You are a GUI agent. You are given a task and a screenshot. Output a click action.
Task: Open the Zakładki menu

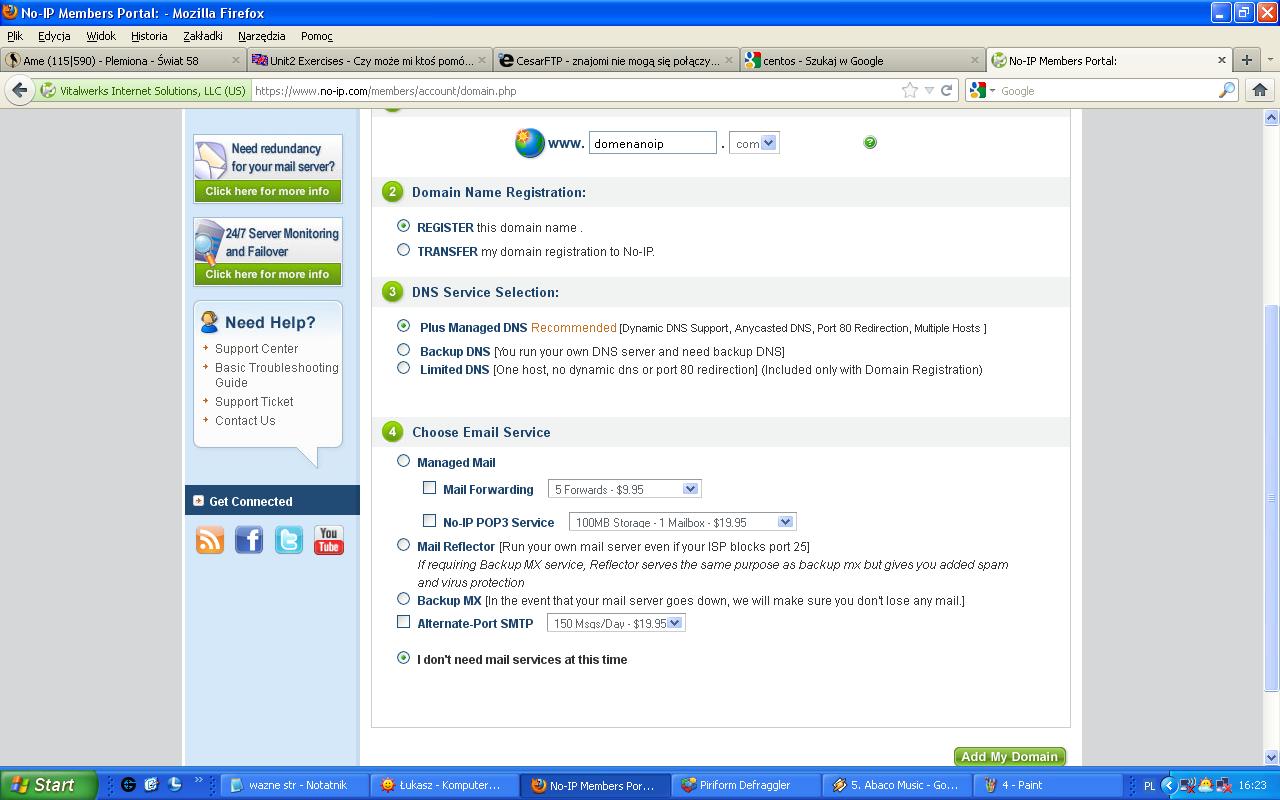click(203, 36)
